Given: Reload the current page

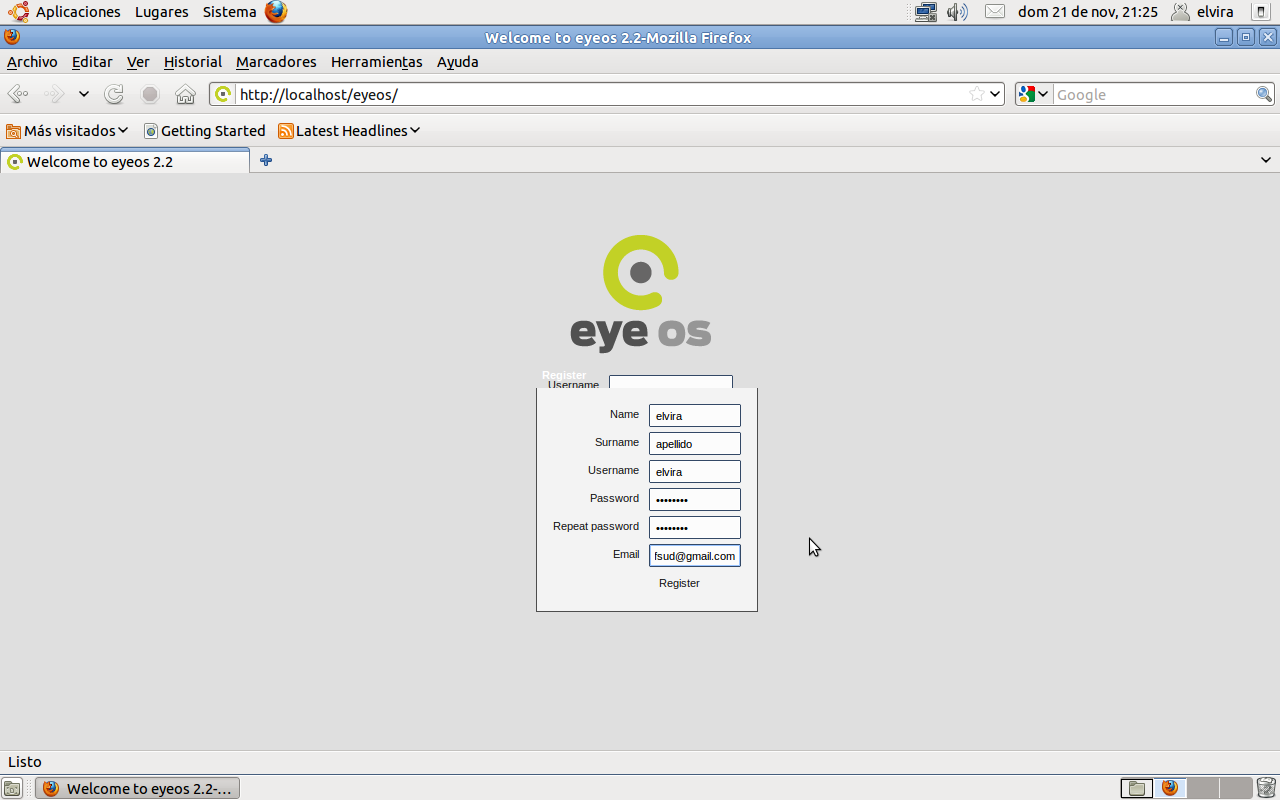Looking at the screenshot, I should click(115, 94).
